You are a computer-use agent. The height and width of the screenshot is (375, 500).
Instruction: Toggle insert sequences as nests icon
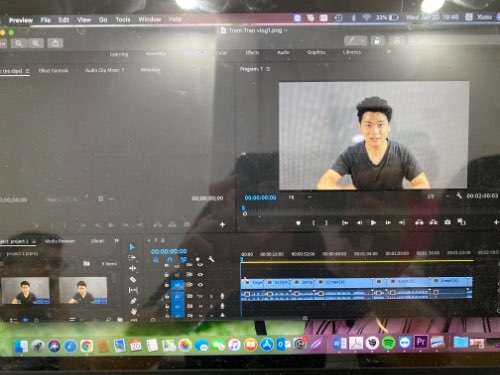pyautogui.click(x=156, y=260)
